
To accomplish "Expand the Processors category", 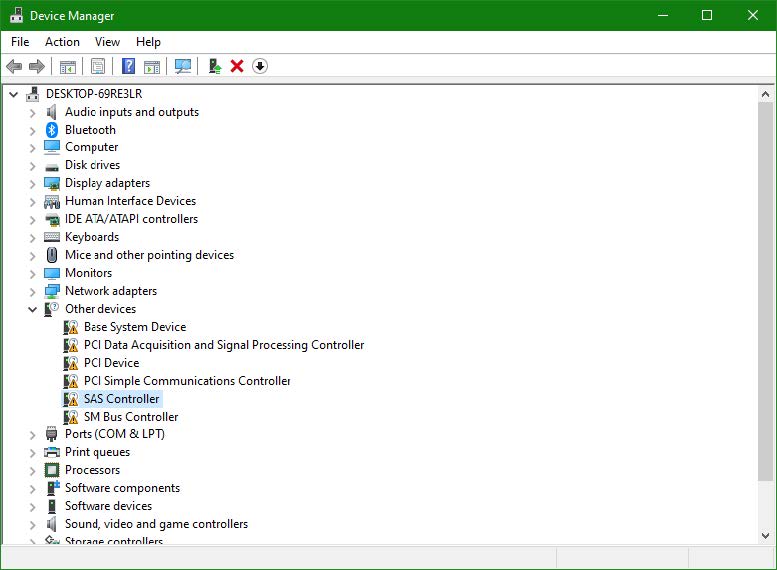I will click(33, 471).
